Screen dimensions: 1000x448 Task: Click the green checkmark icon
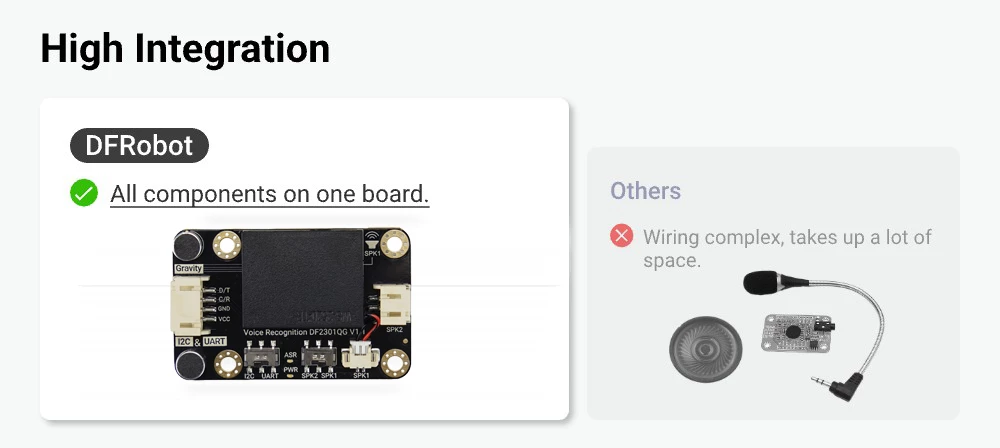pos(84,192)
